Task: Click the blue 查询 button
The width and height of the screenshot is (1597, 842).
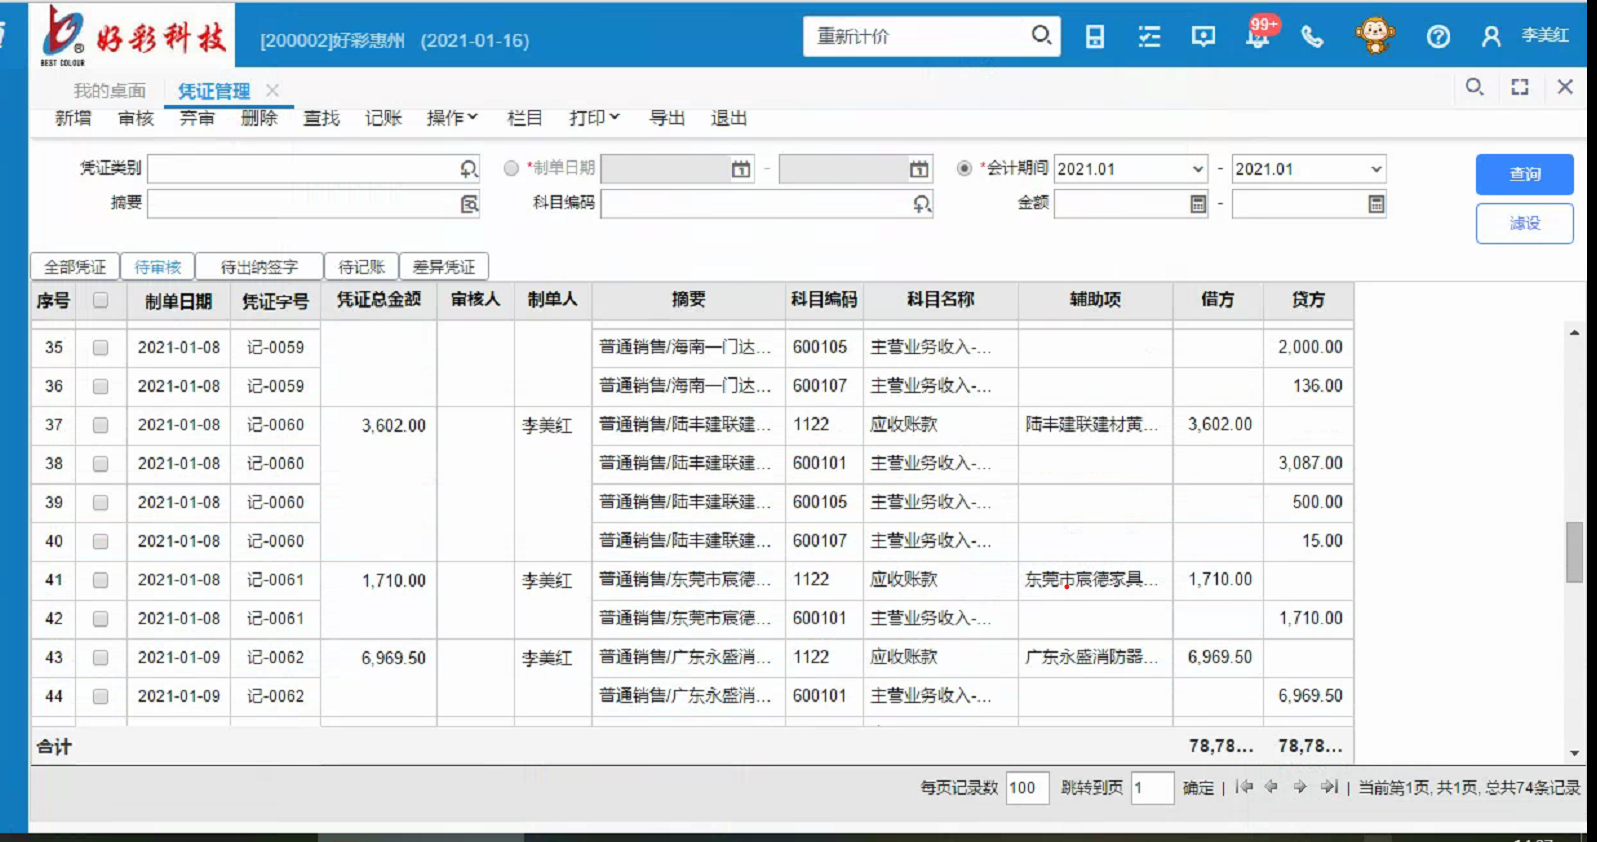Action: 1524,174
